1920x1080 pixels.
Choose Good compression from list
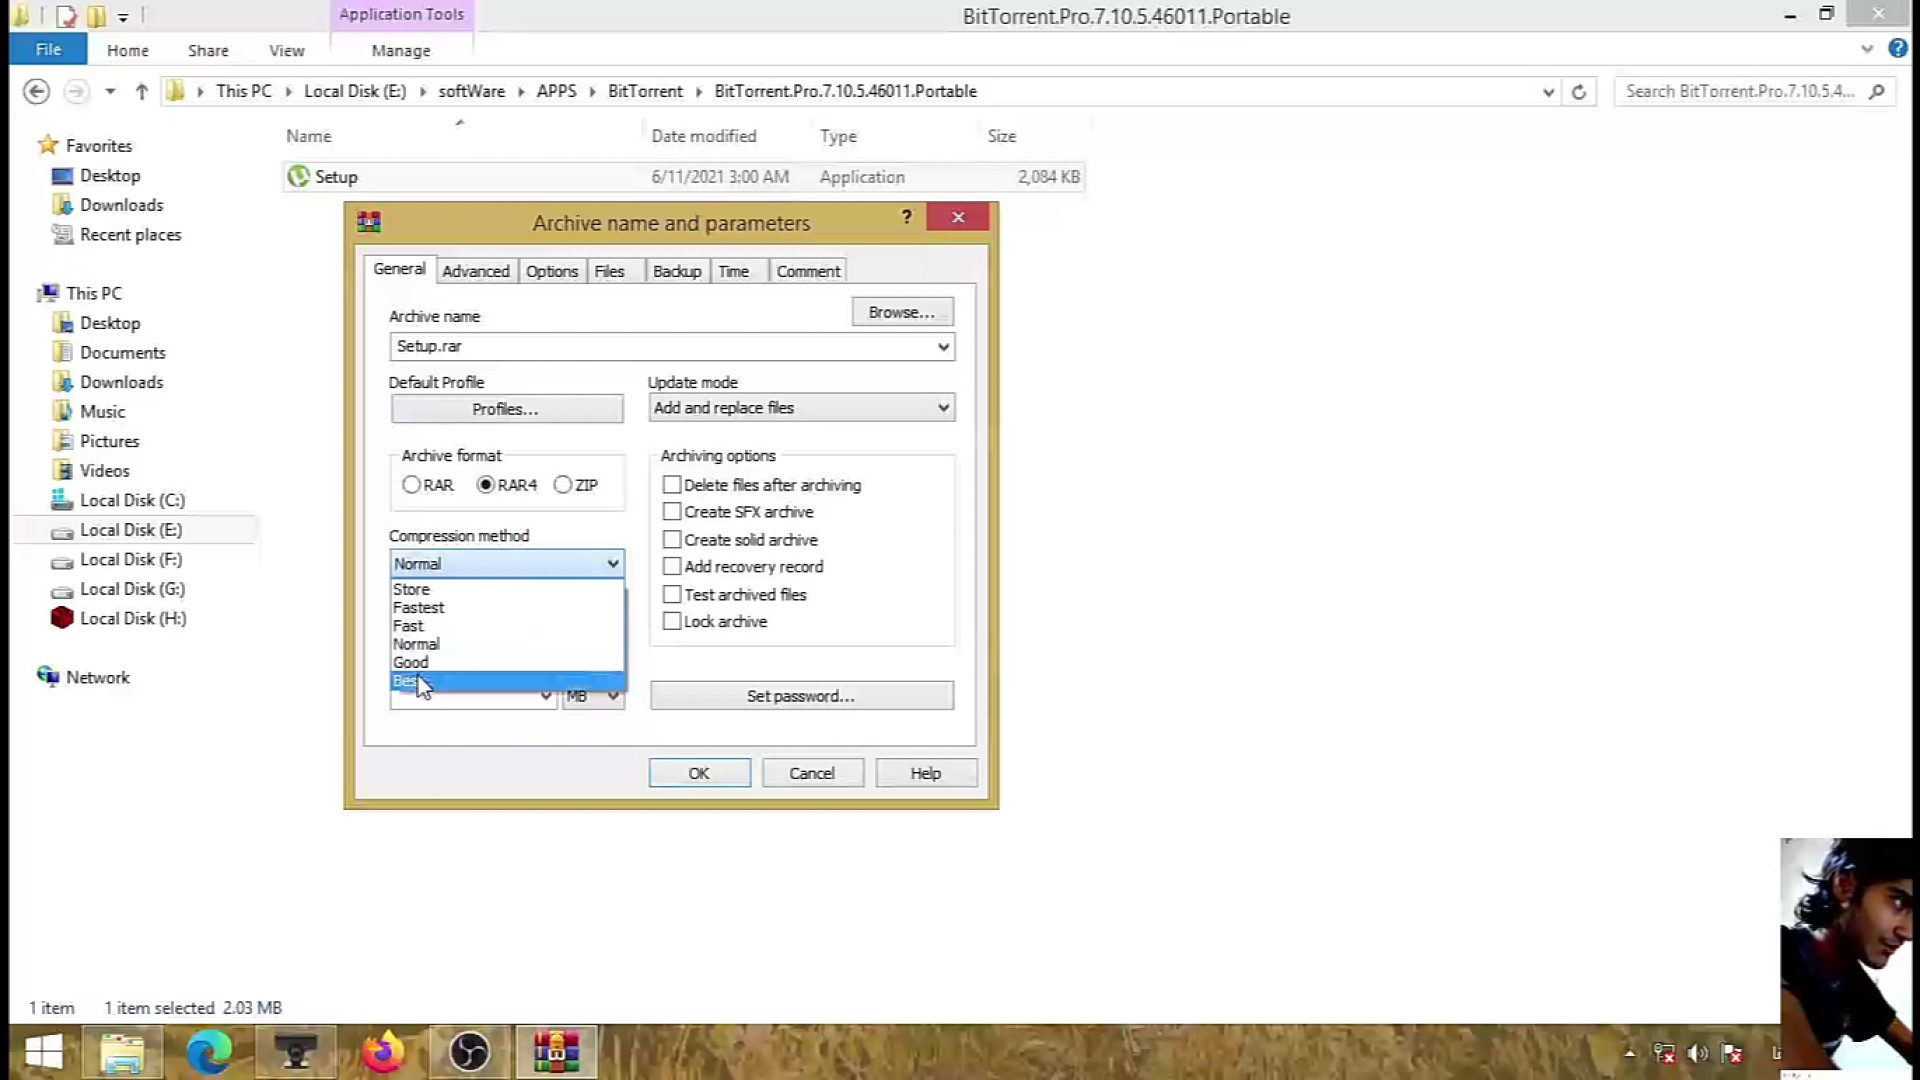pyautogui.click(x=507, y=663)
